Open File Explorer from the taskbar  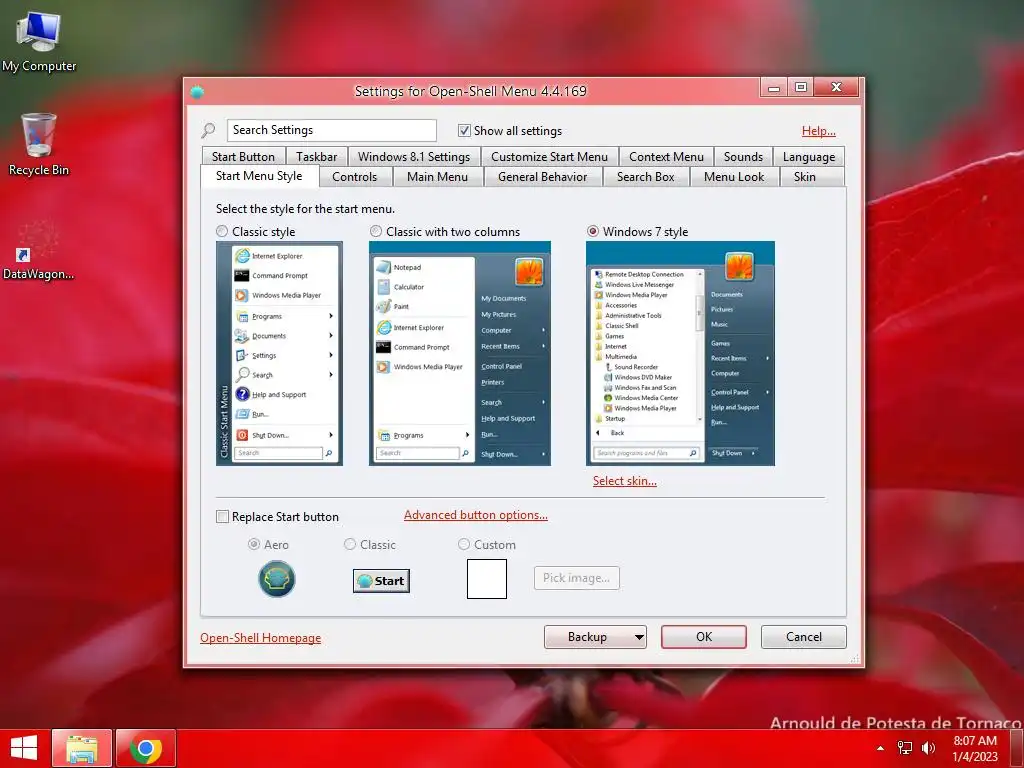pyautogui.click(x=82, y=748)
